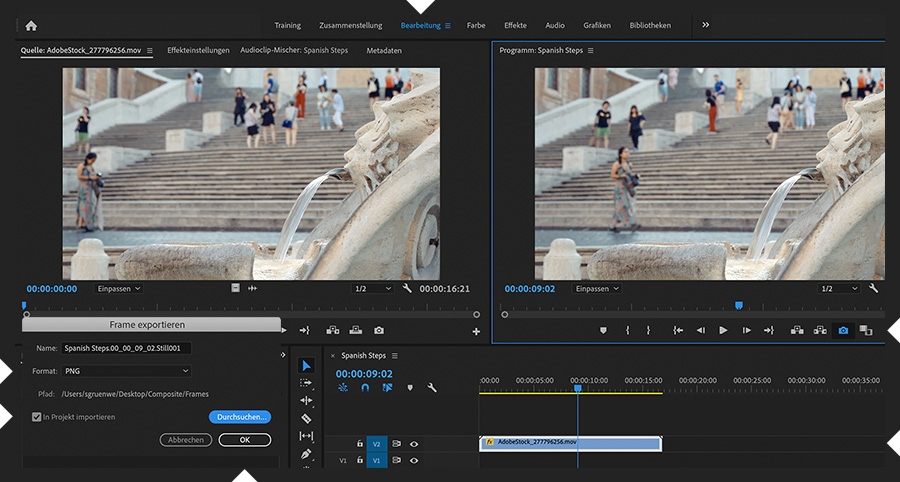Click the Selection arrow tool
Screen dimensions: 900x482
tap(307, 366)
